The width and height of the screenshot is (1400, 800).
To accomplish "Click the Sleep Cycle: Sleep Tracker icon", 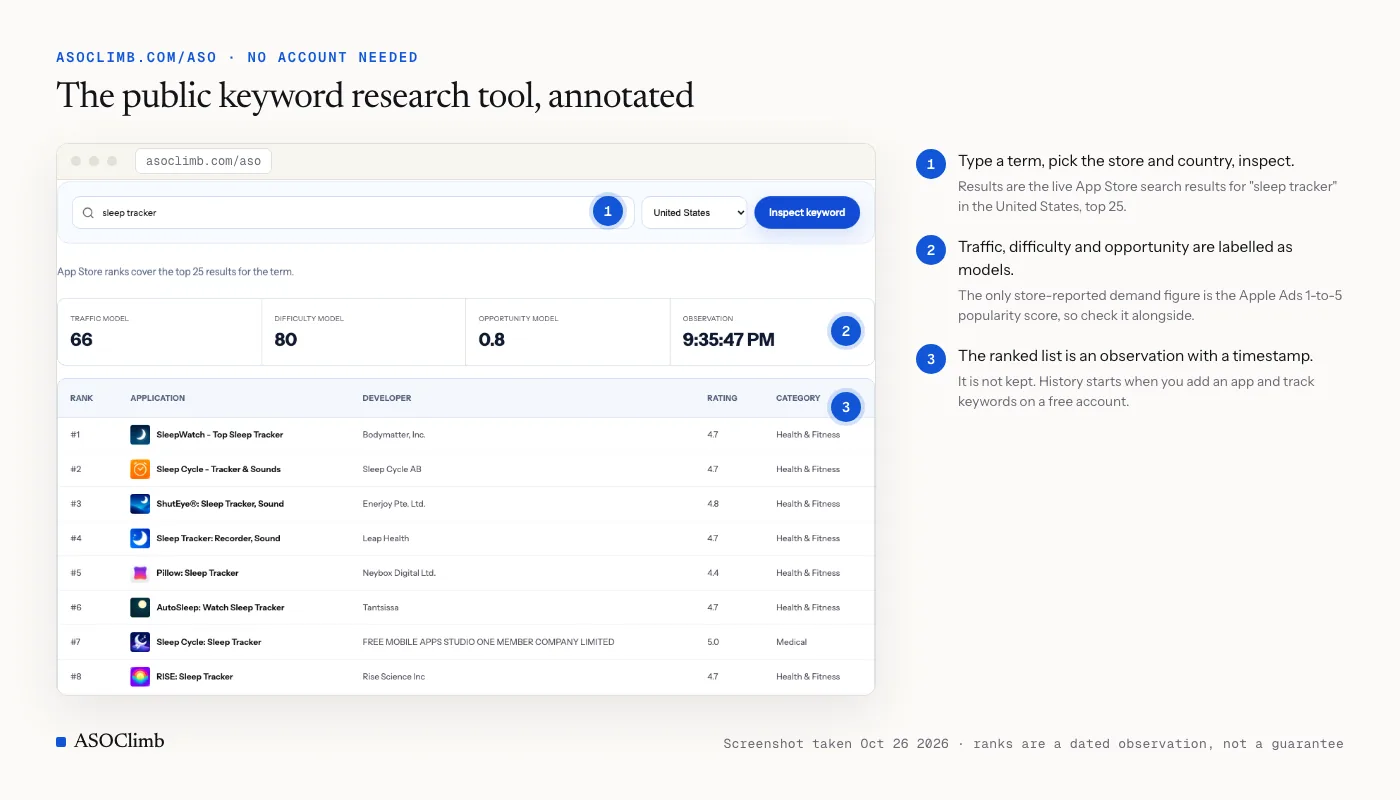I will tap(140, 642).
